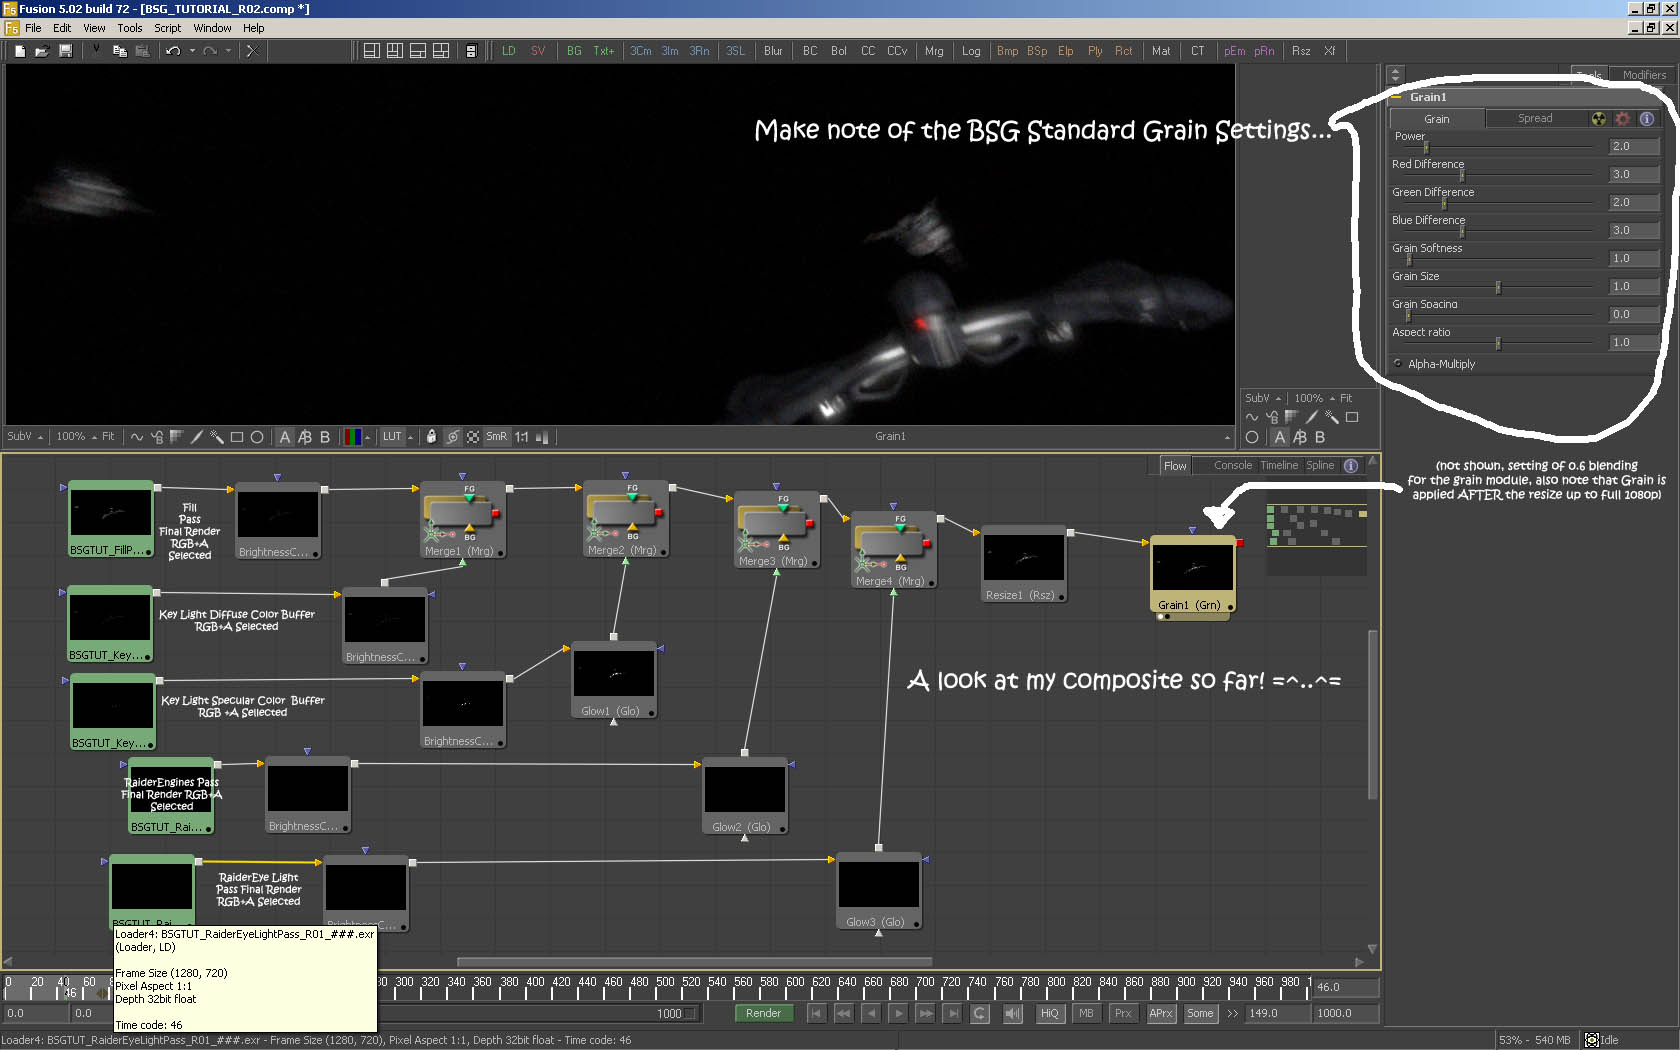Click the play forward button
Image resolution: width=1680 pixels, height=1050 pixels.
pyautogui.click(x=898, y=1013)
